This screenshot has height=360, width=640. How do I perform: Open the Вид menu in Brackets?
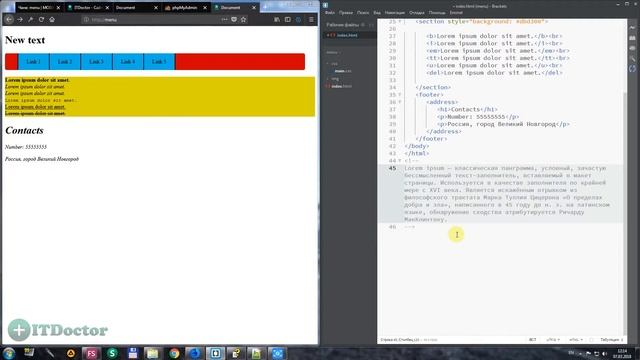(377, 13)
